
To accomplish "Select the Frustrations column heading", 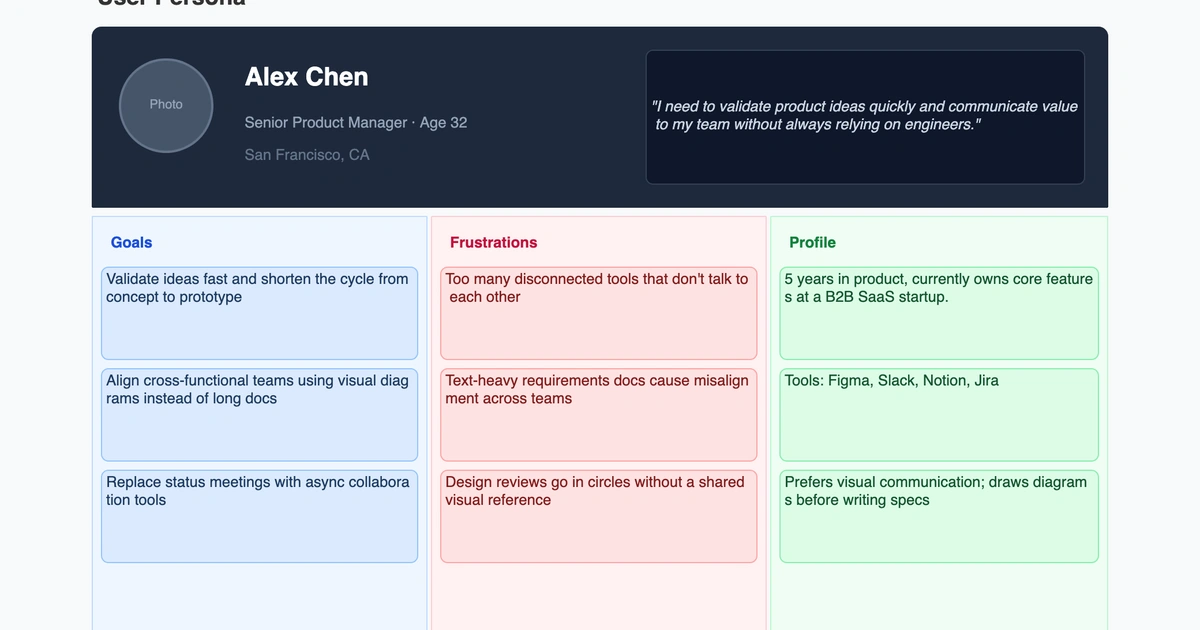I will [493, 242].
